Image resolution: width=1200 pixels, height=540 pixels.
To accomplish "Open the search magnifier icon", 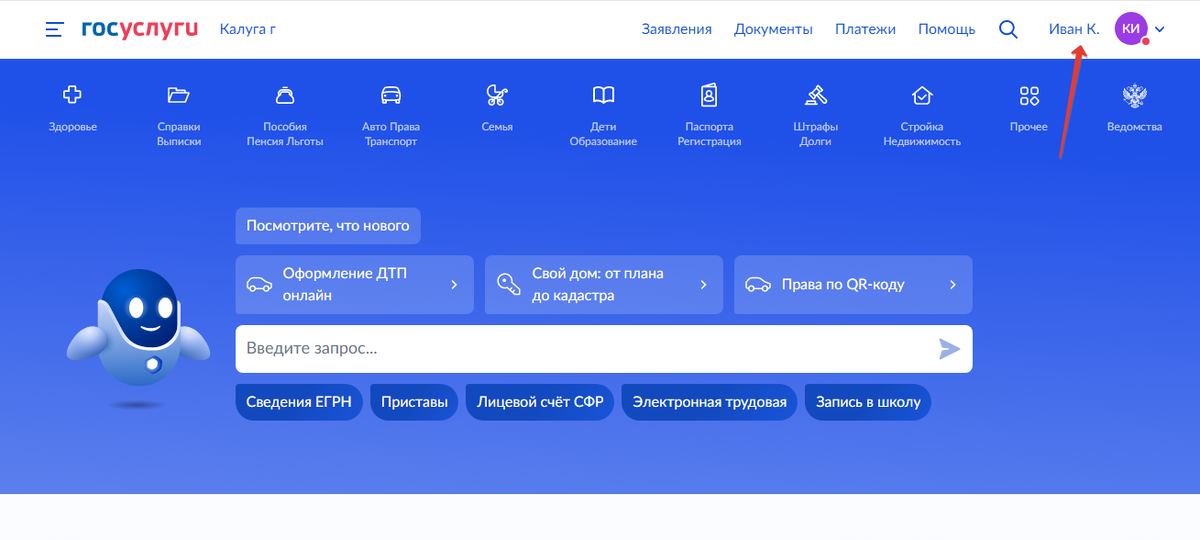I will (x=1008, y=29).
